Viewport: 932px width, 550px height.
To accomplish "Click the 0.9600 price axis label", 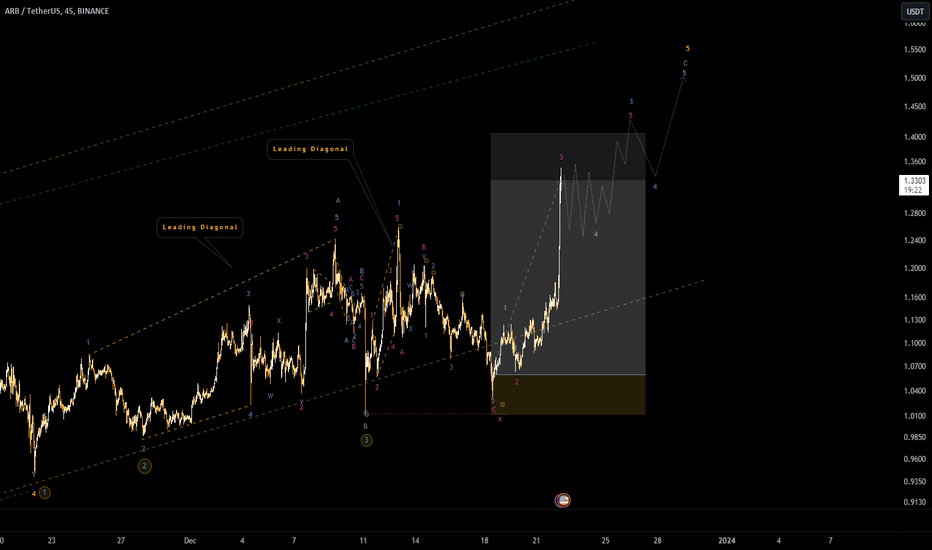I will 915,459.
